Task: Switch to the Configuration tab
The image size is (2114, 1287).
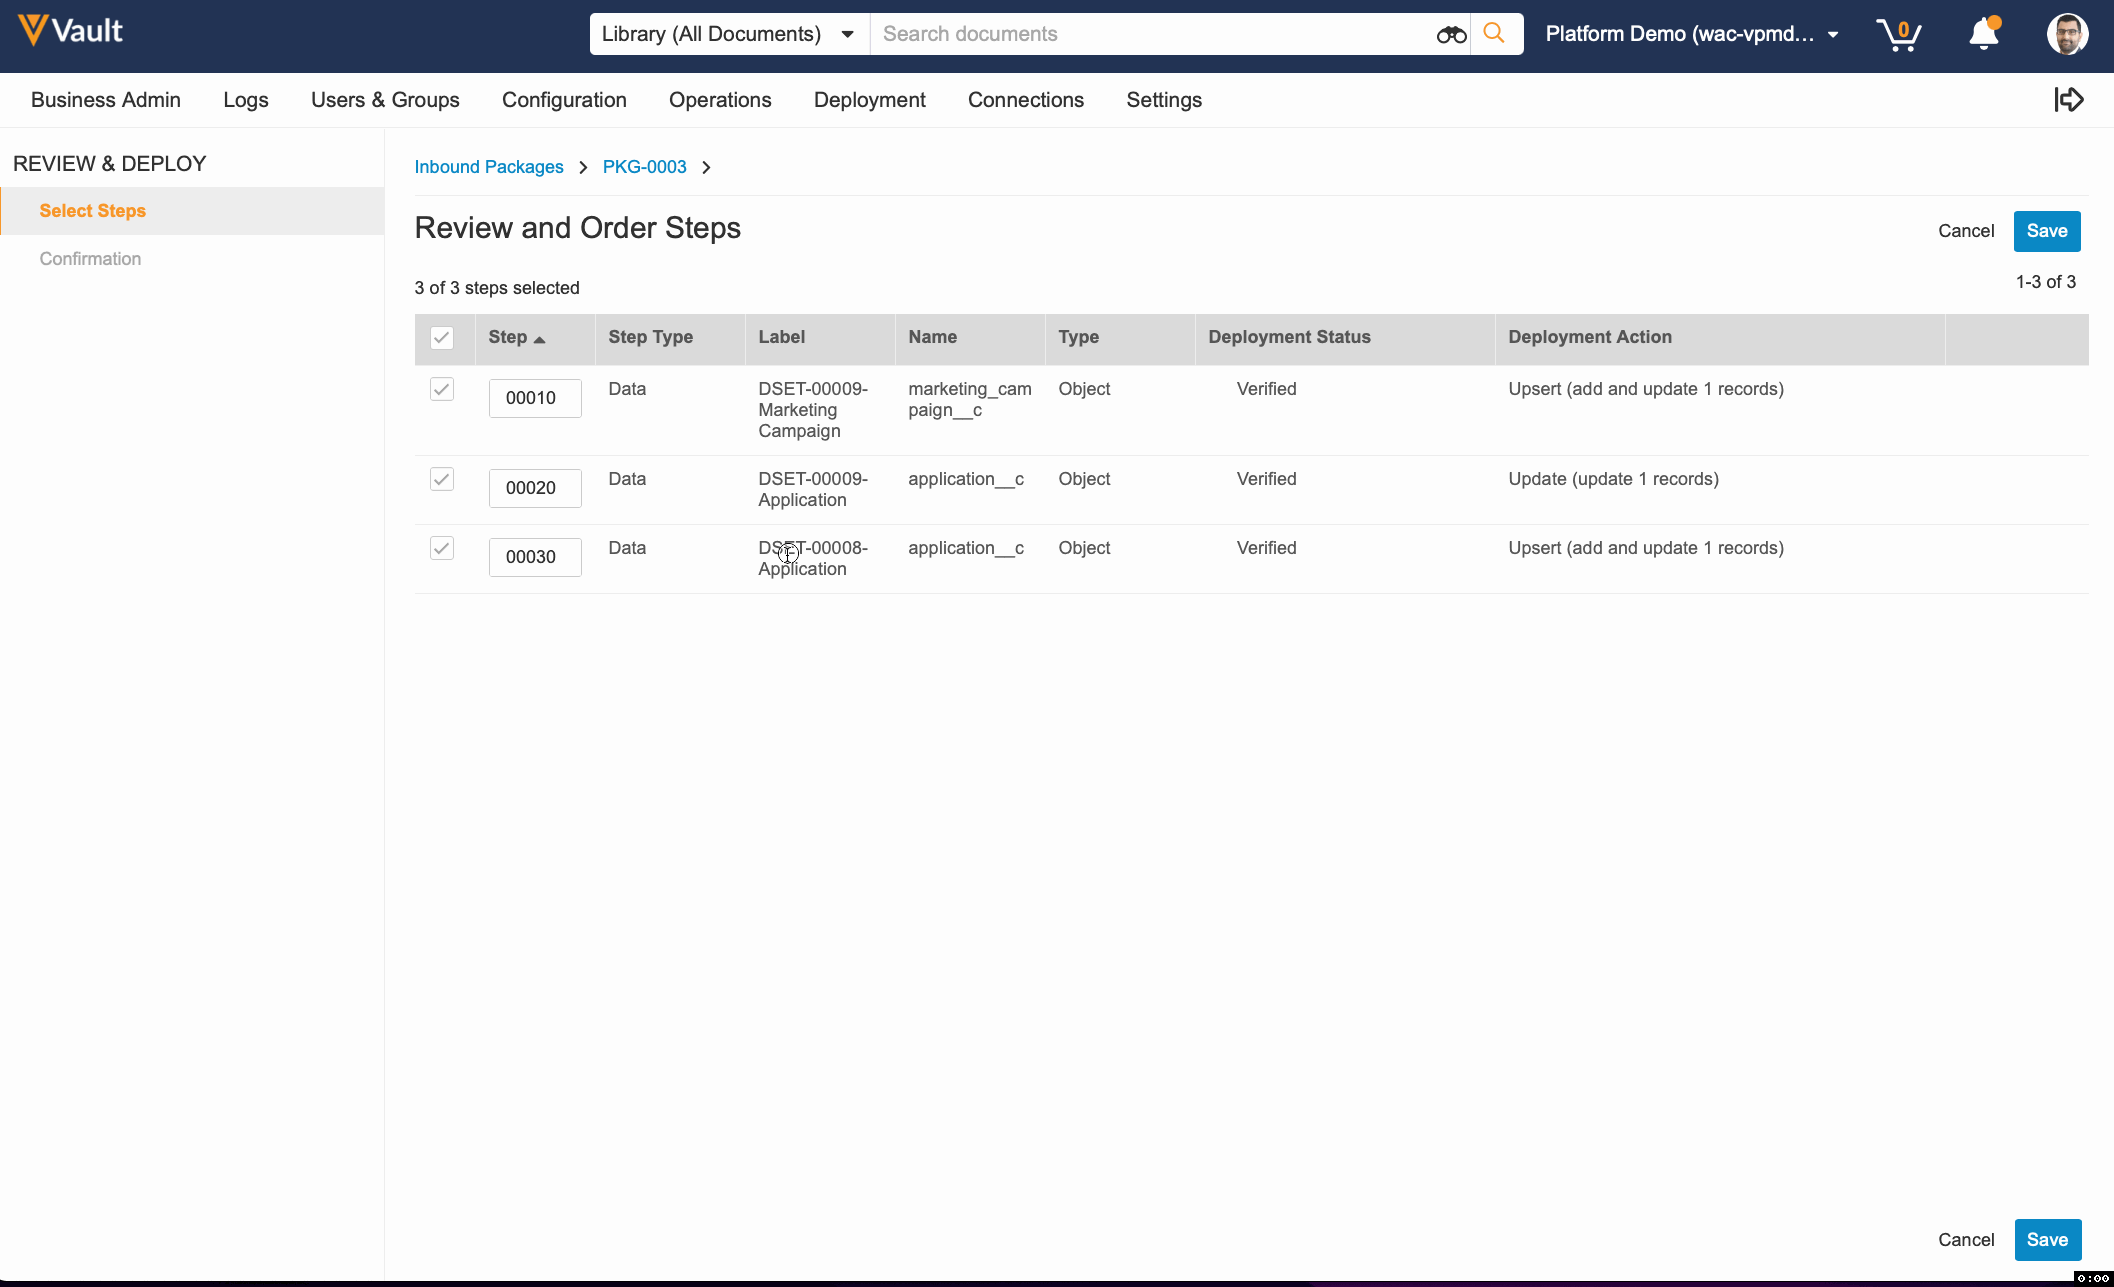Action: 564,100
